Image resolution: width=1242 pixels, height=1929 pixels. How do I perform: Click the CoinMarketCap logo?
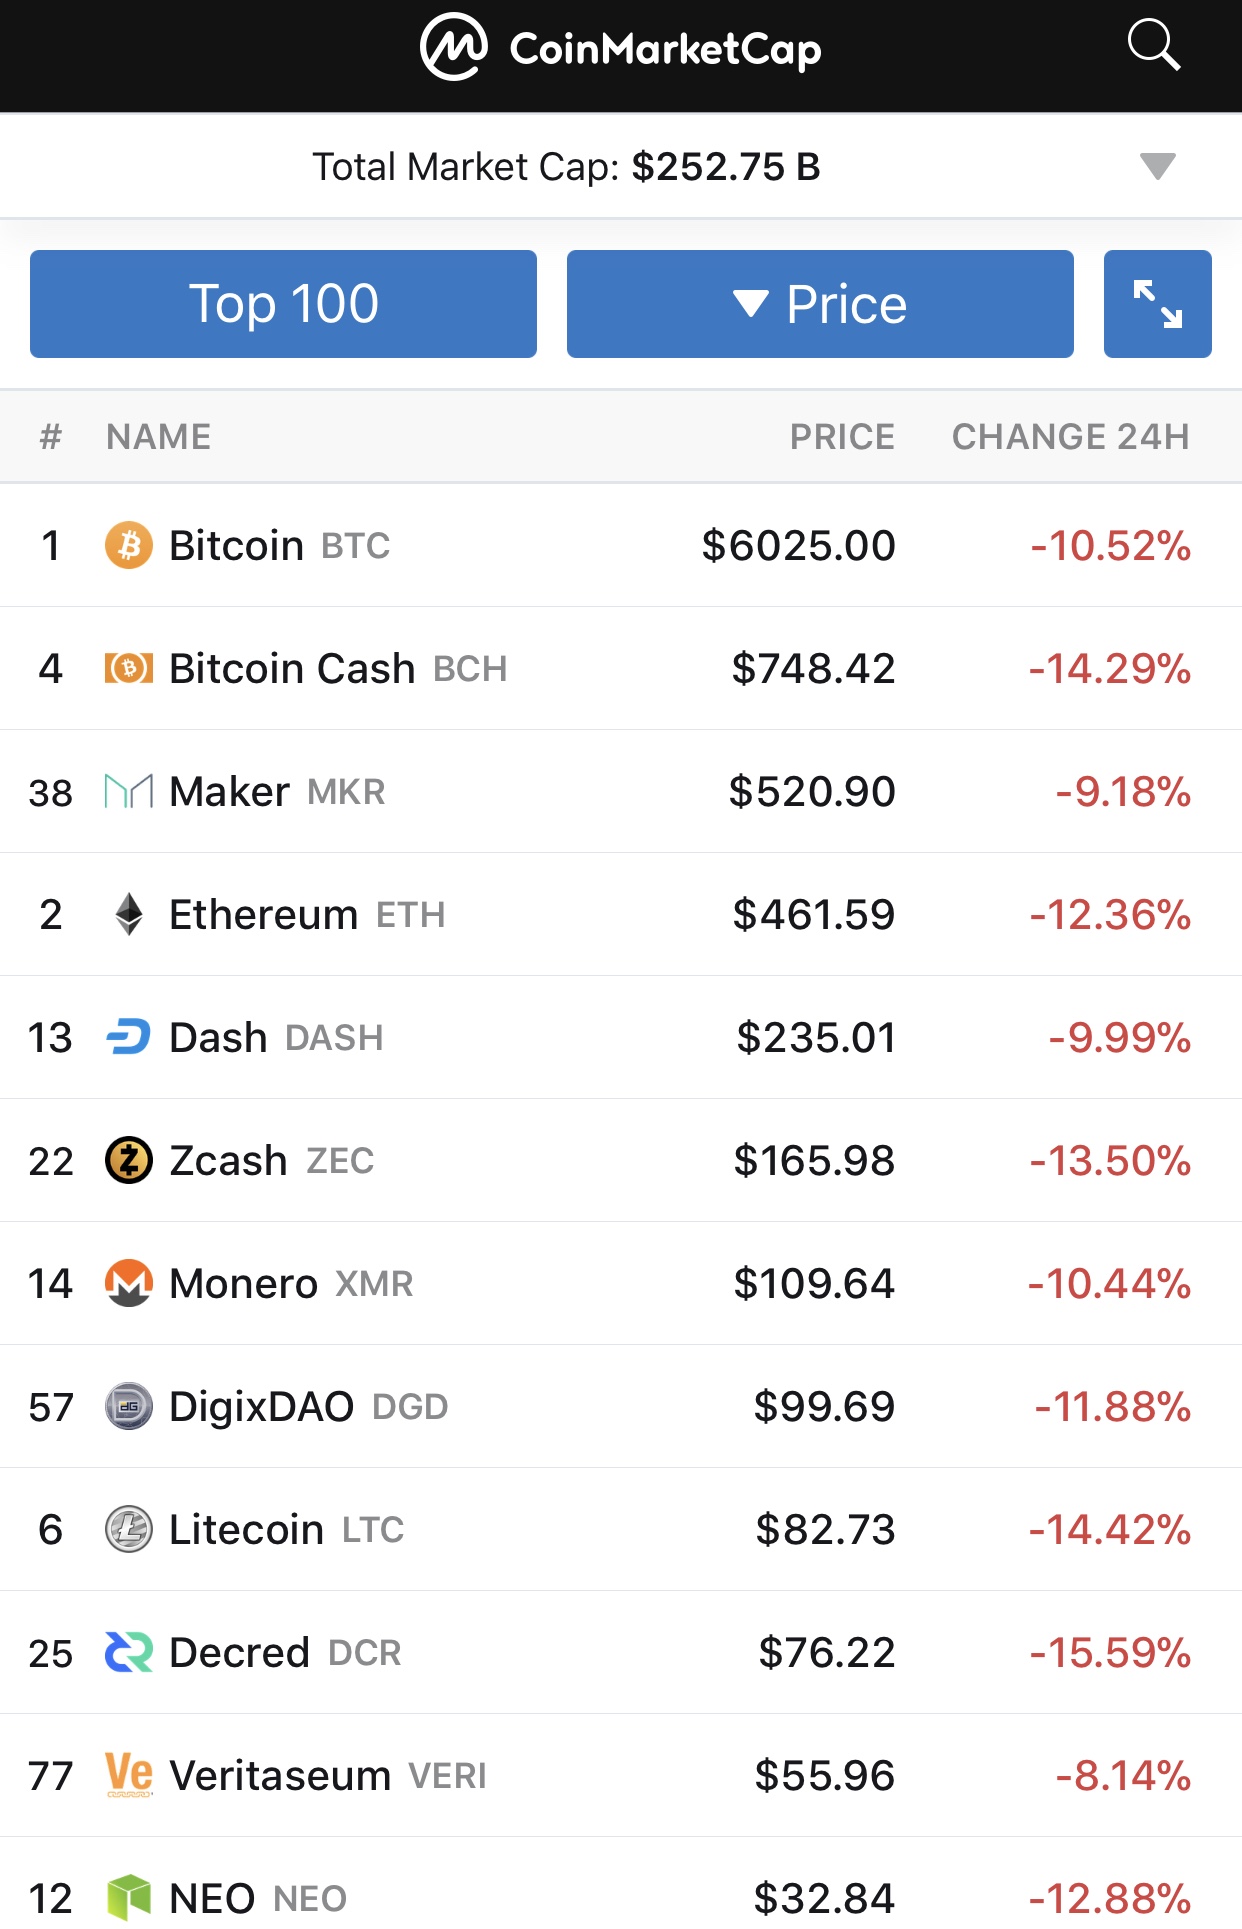click(x=621, y=47)
